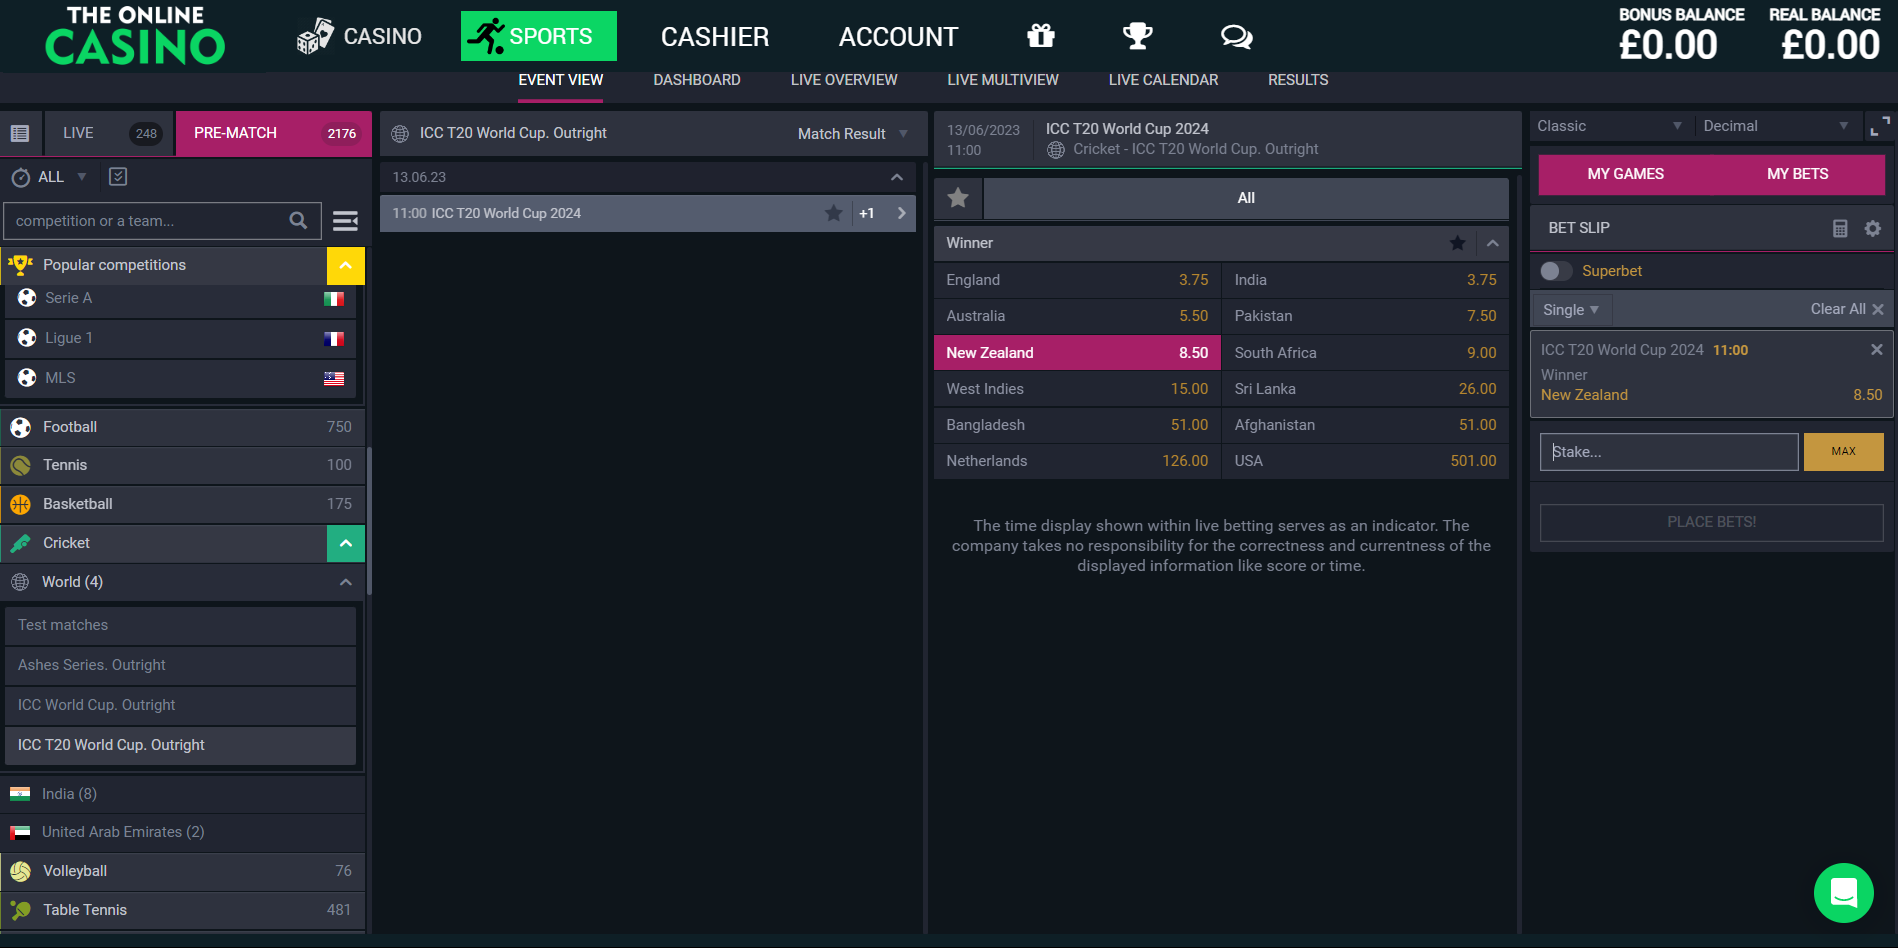Viewport: 1898px width, 948px height.
Task: Click the MY BETS button
Action: (1797, 174)
